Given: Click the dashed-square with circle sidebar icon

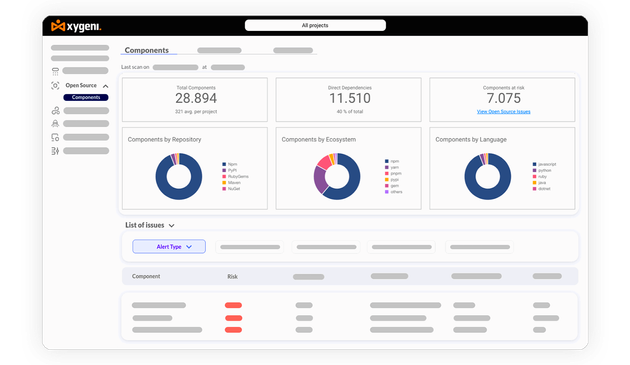Looking at the screenshot, I should click(x=55, y=137).
